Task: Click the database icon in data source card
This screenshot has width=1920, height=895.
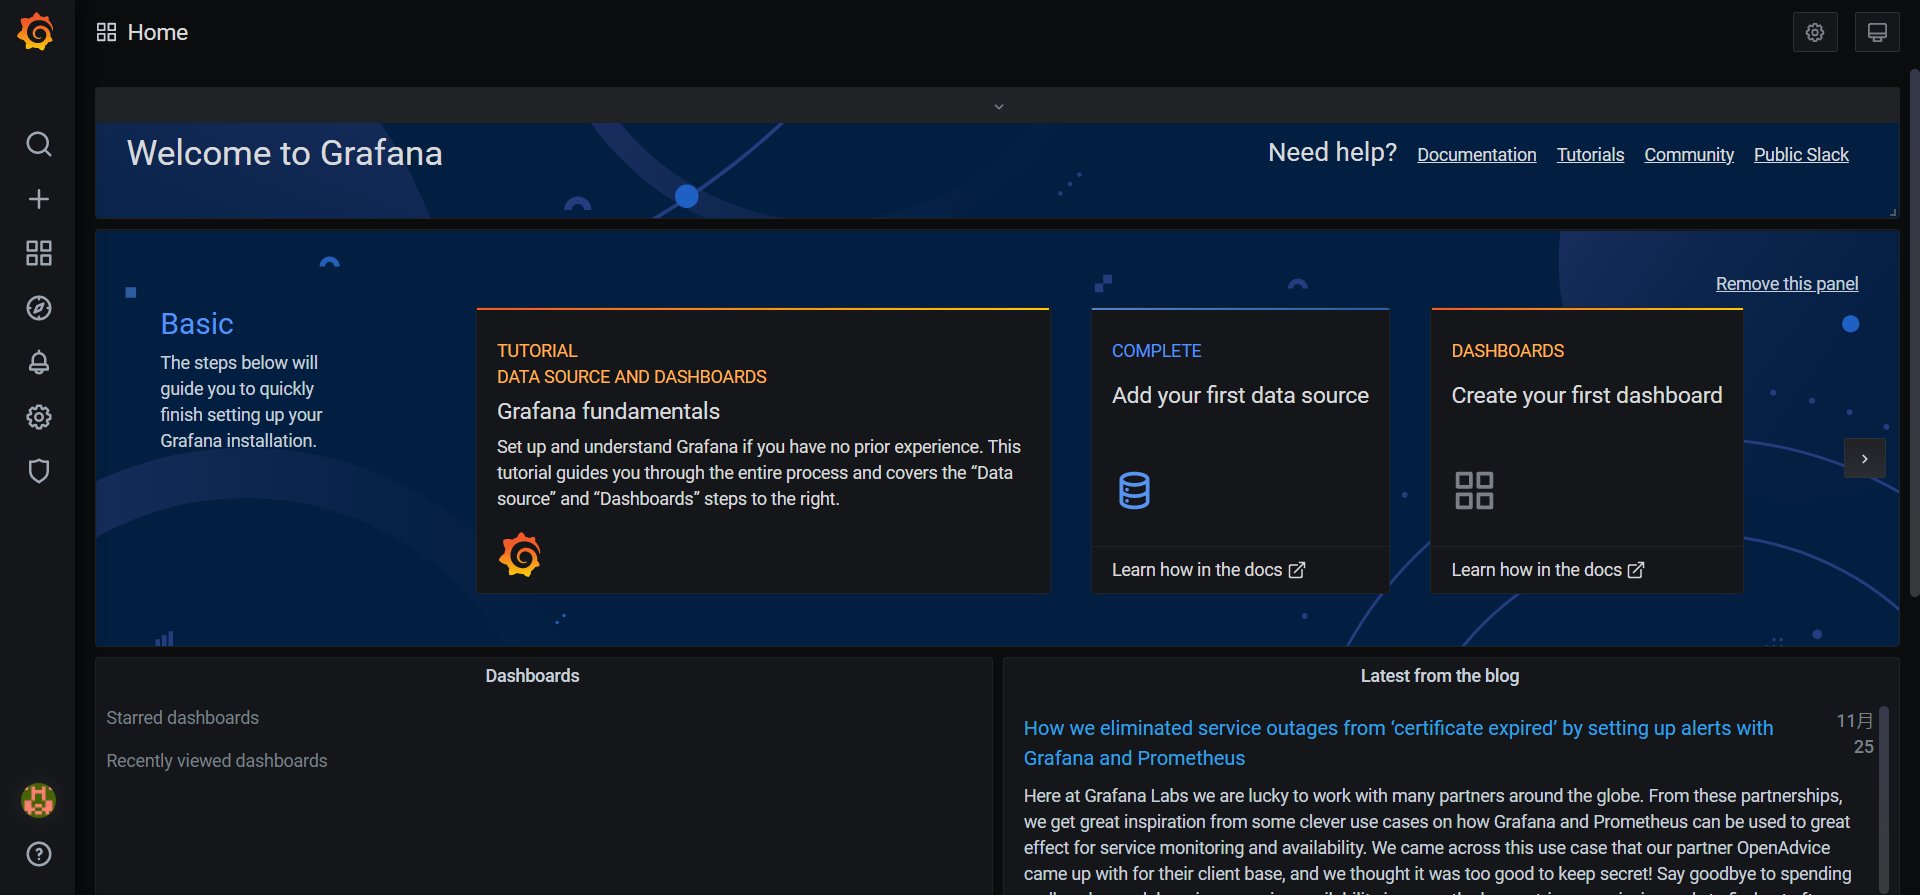Action: 1134,490
